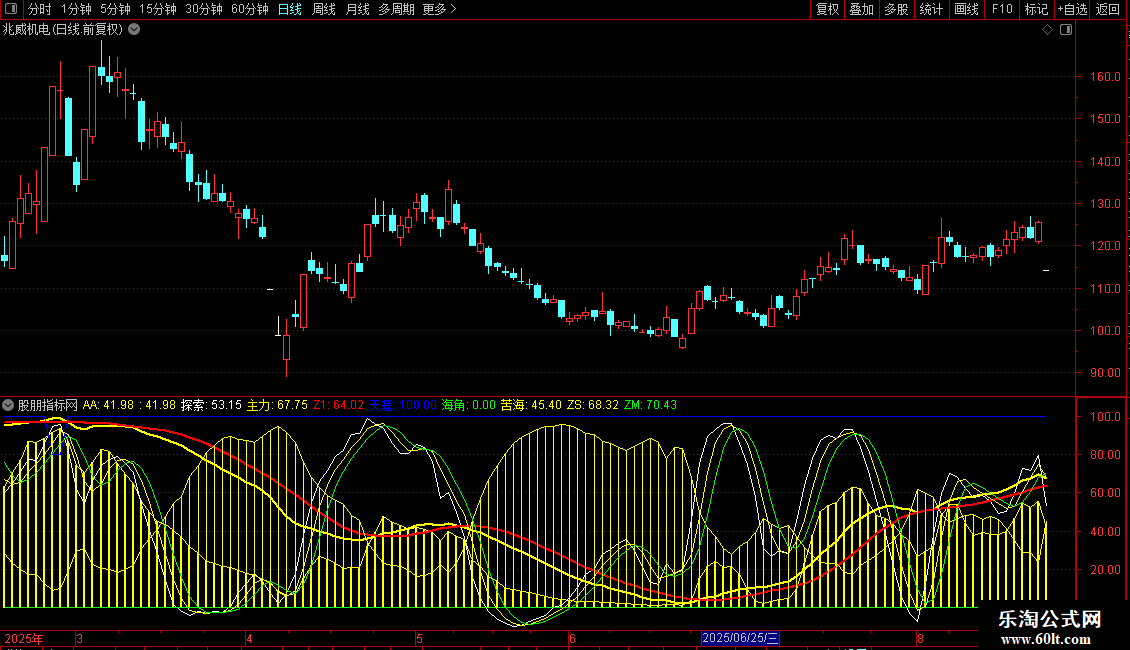Click the diamond icon above price axis
The width and height of the screenshot is (1130, 650).
[1047, 30]
